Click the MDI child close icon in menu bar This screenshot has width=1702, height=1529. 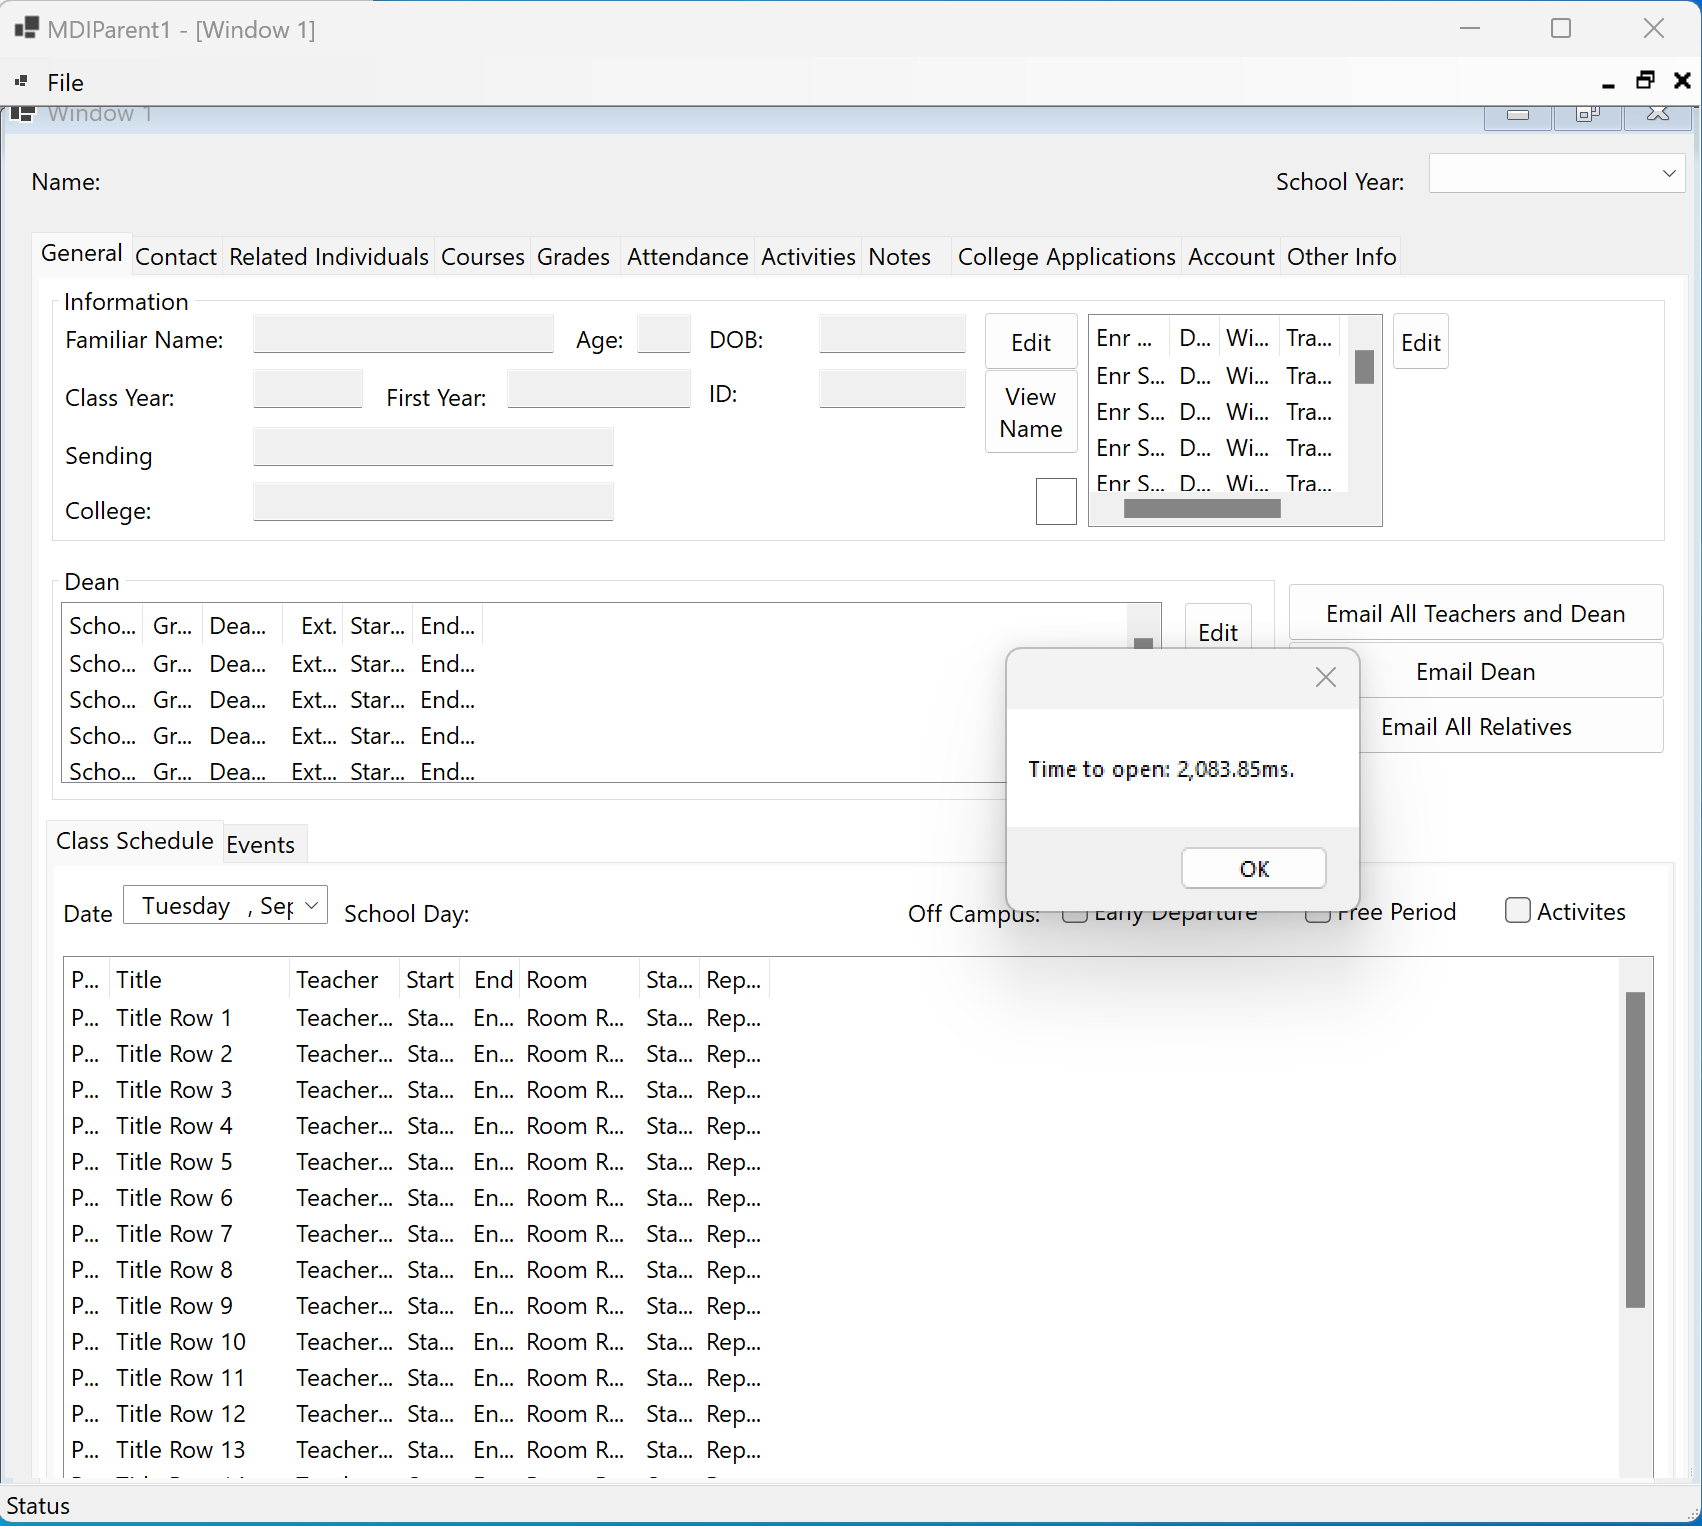tap(1682, 80)
